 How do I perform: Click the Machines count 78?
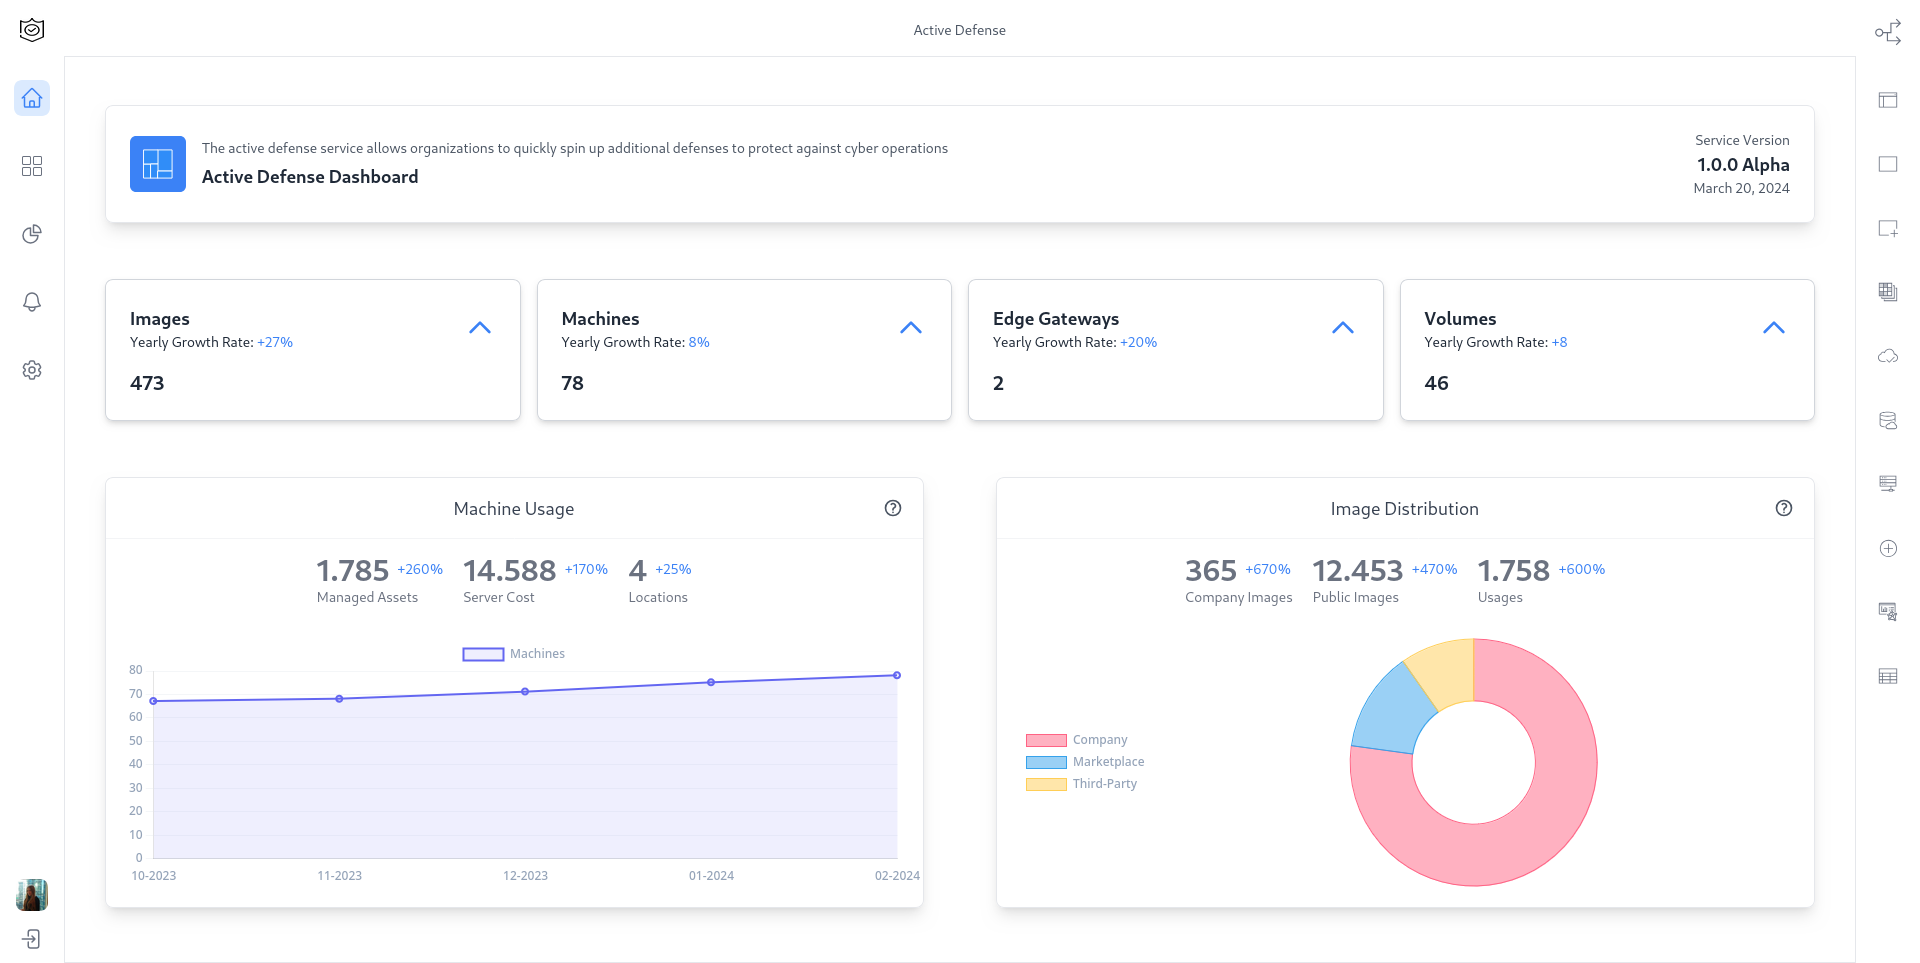pos(572,383)
